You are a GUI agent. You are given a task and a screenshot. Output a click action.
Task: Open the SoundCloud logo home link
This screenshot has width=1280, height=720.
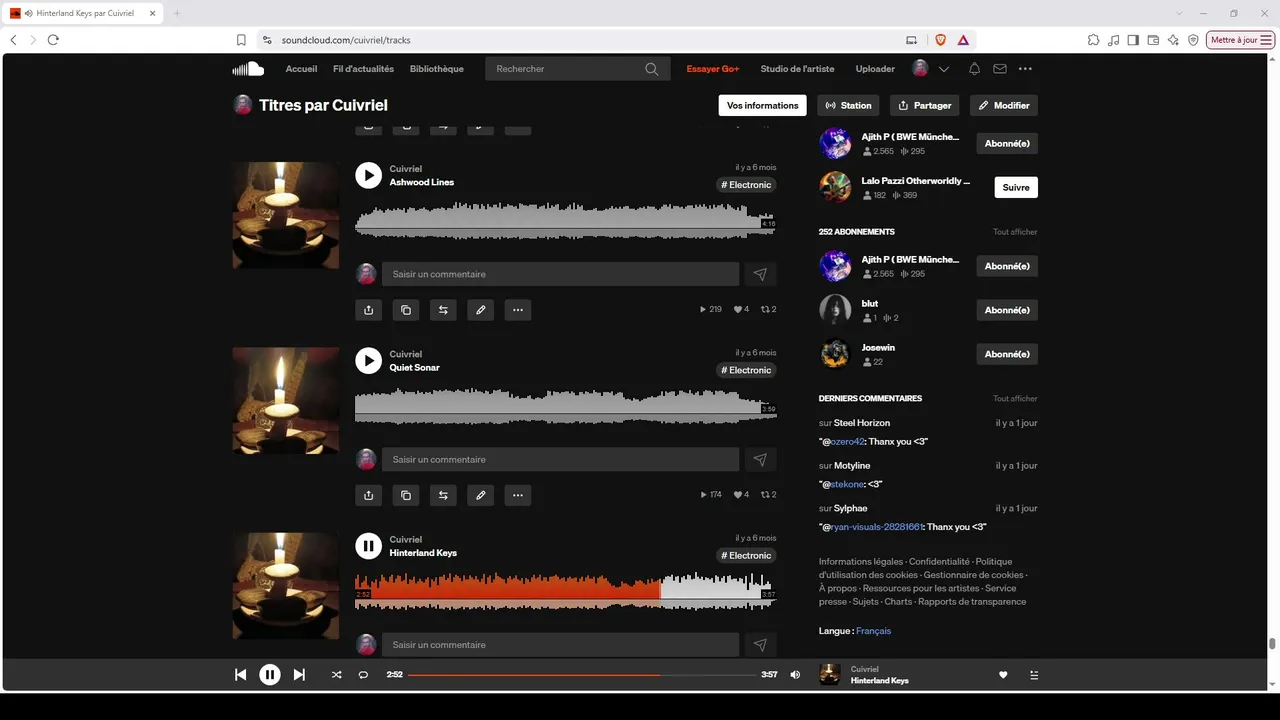248,69
